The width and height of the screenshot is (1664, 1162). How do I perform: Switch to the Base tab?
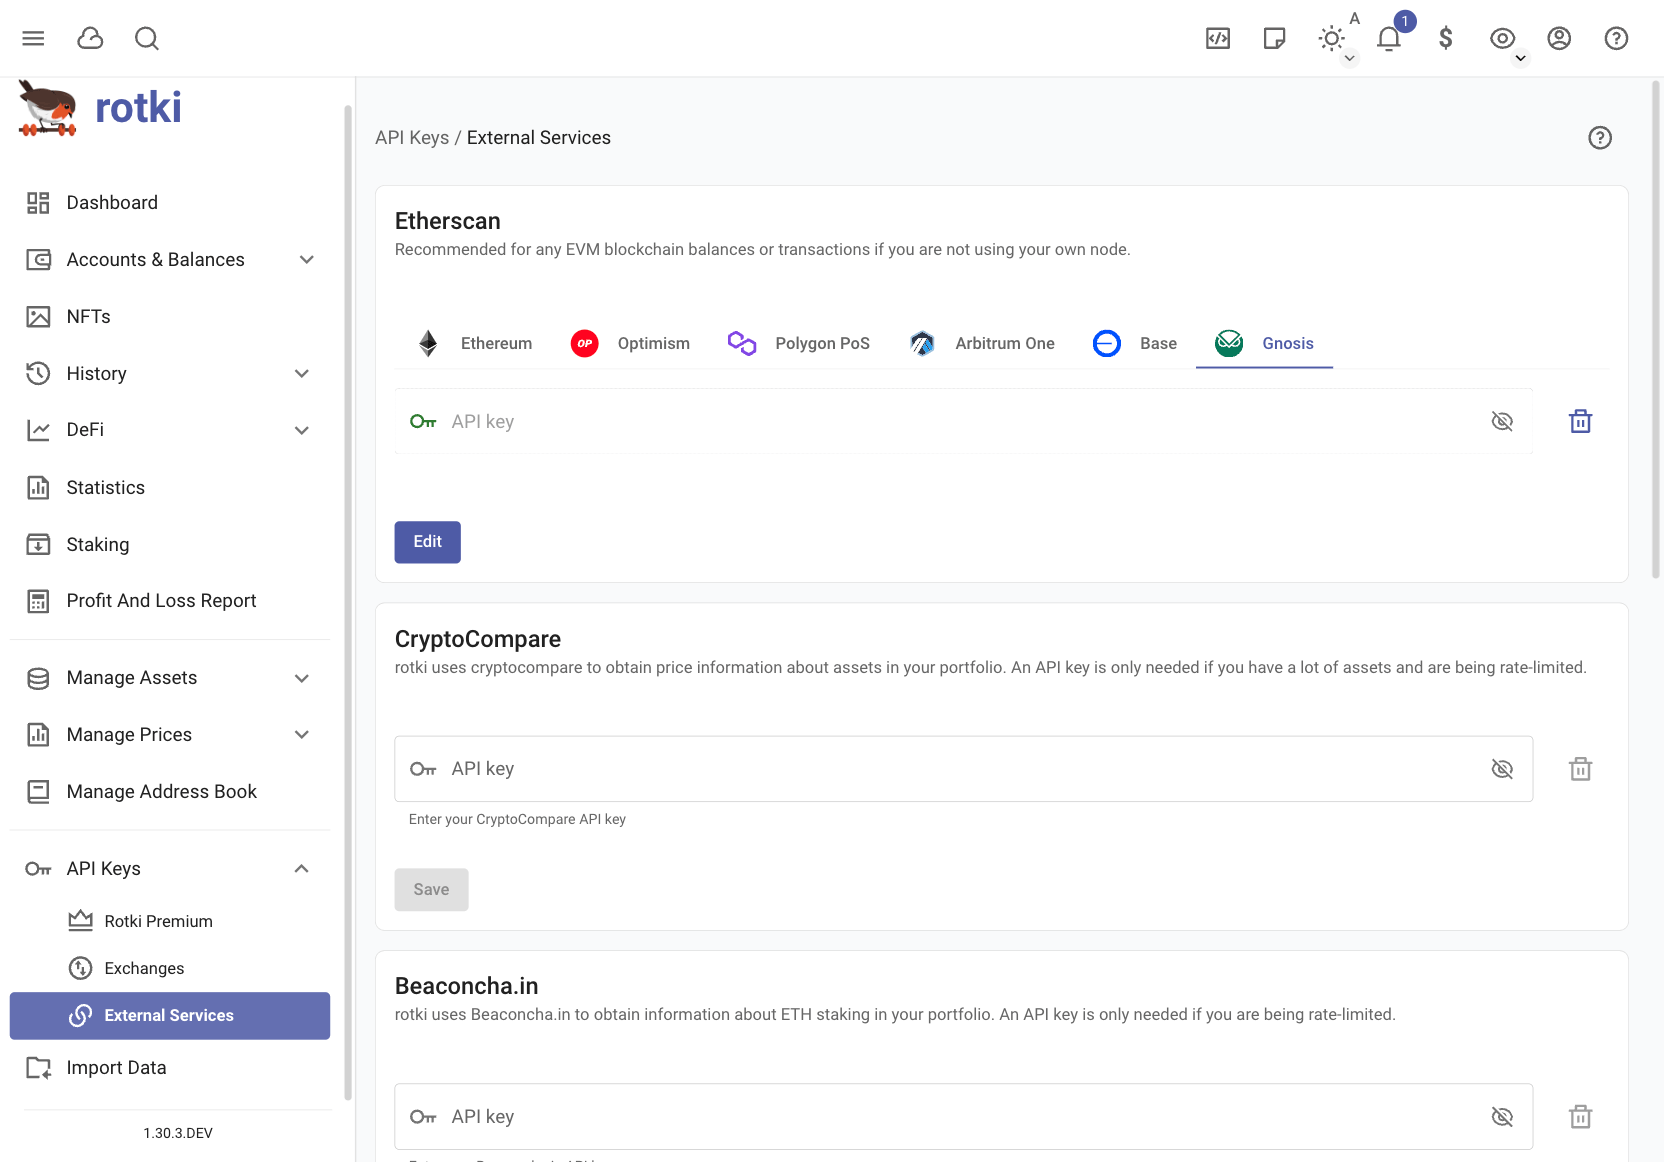[x=1135, y=344]
